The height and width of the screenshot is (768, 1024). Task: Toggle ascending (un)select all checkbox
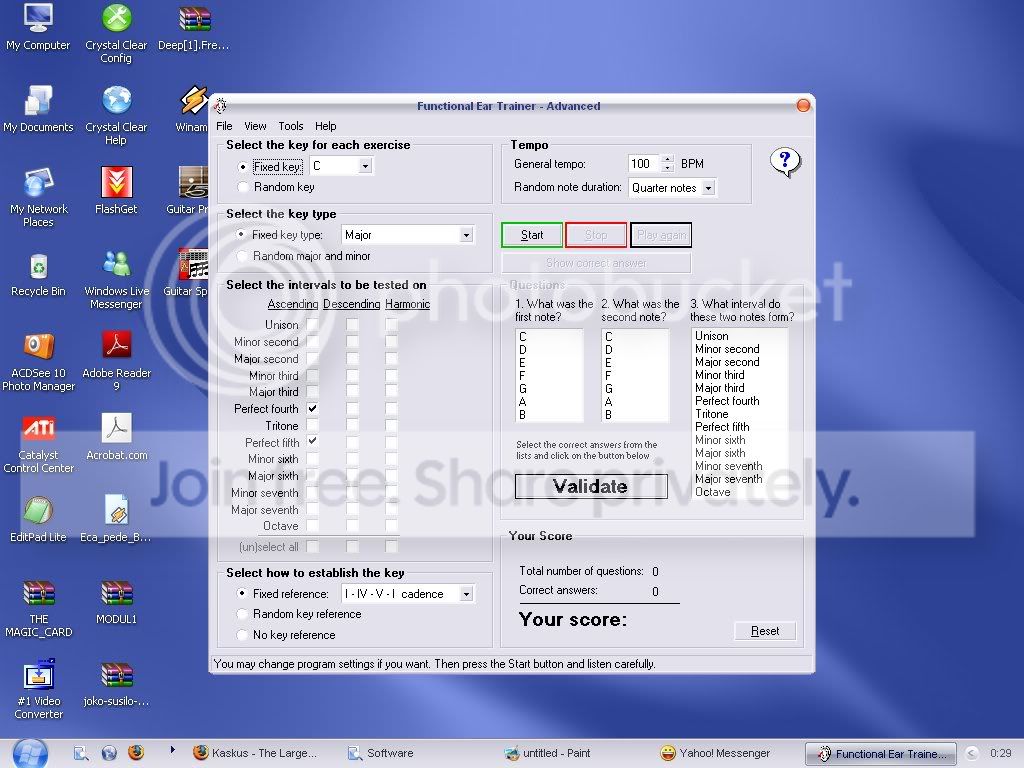pos(313,546)
